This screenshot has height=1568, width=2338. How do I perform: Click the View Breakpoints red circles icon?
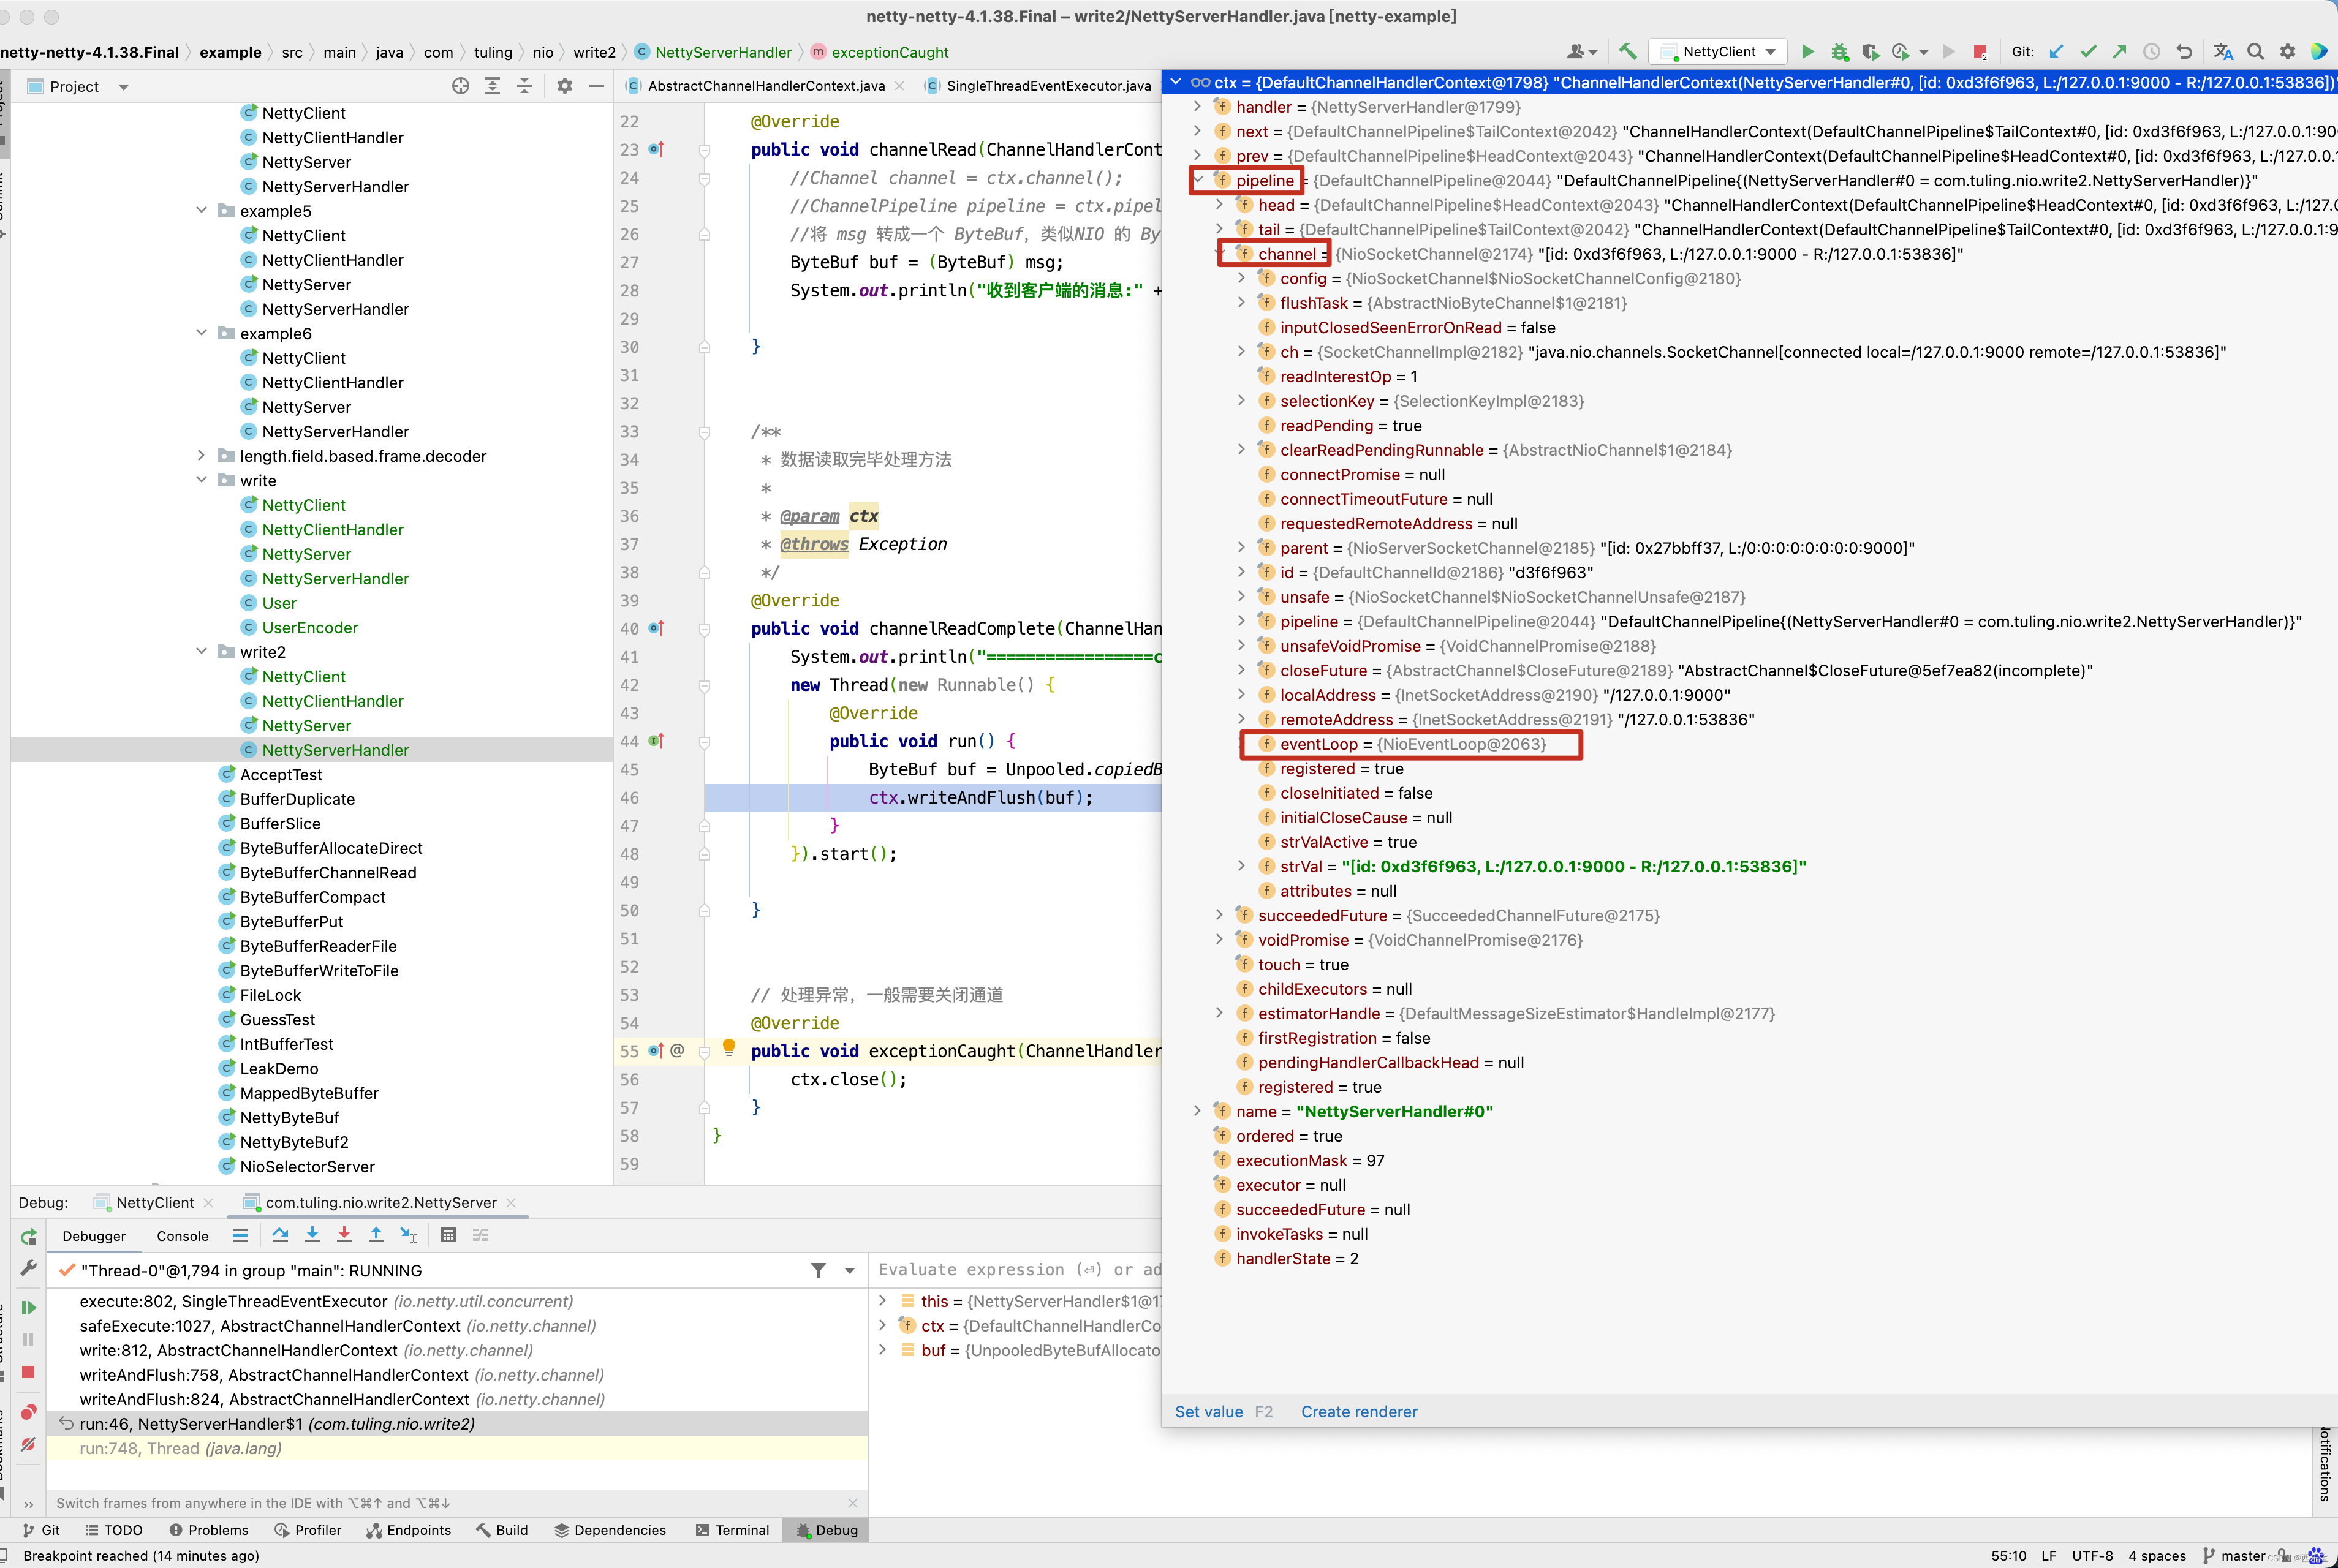[x=28, y=1412]
